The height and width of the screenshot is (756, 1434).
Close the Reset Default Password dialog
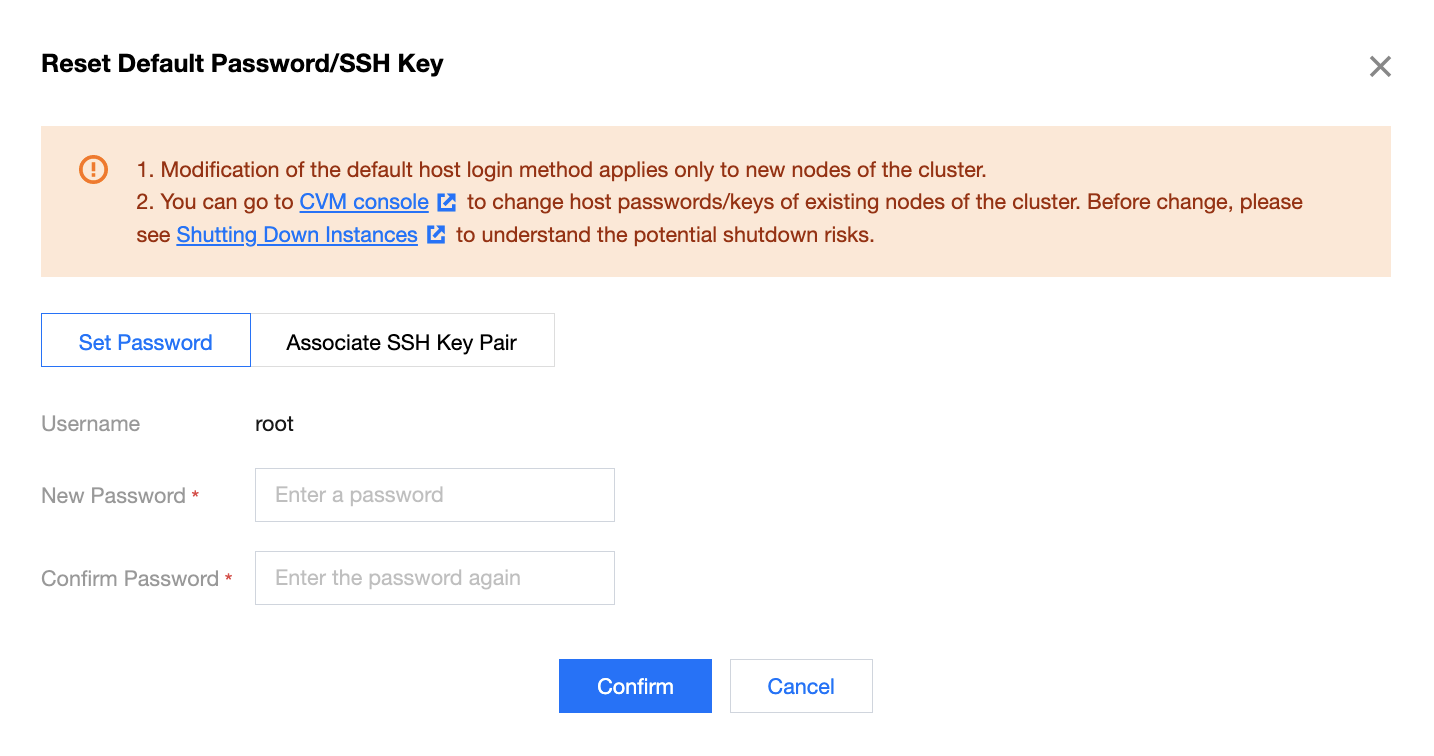click(x=1380, y=67)
